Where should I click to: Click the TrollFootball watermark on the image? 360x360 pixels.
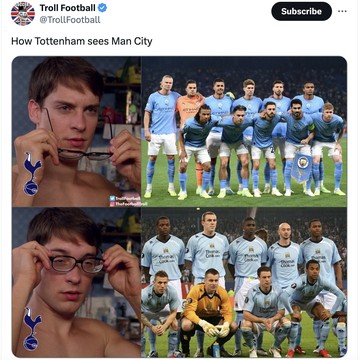click(x=127, y=201)
